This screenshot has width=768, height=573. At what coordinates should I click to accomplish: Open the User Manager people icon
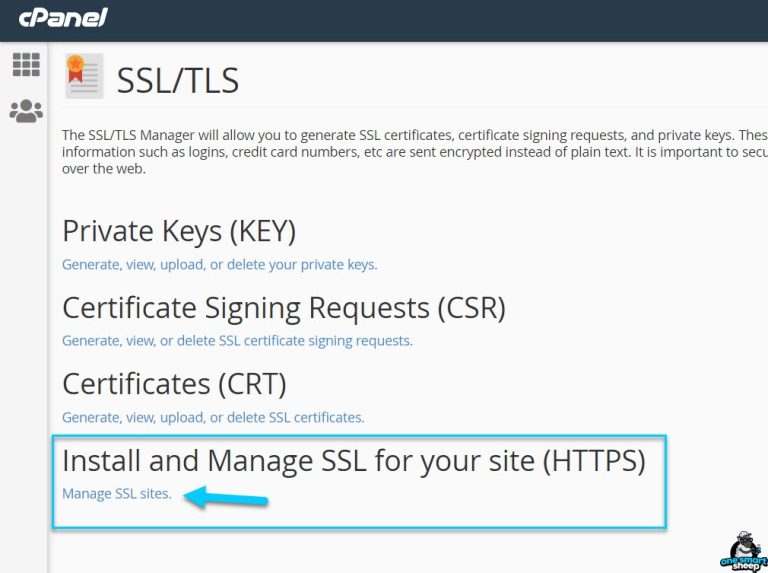pyautogui.click(x=26, y=111)
